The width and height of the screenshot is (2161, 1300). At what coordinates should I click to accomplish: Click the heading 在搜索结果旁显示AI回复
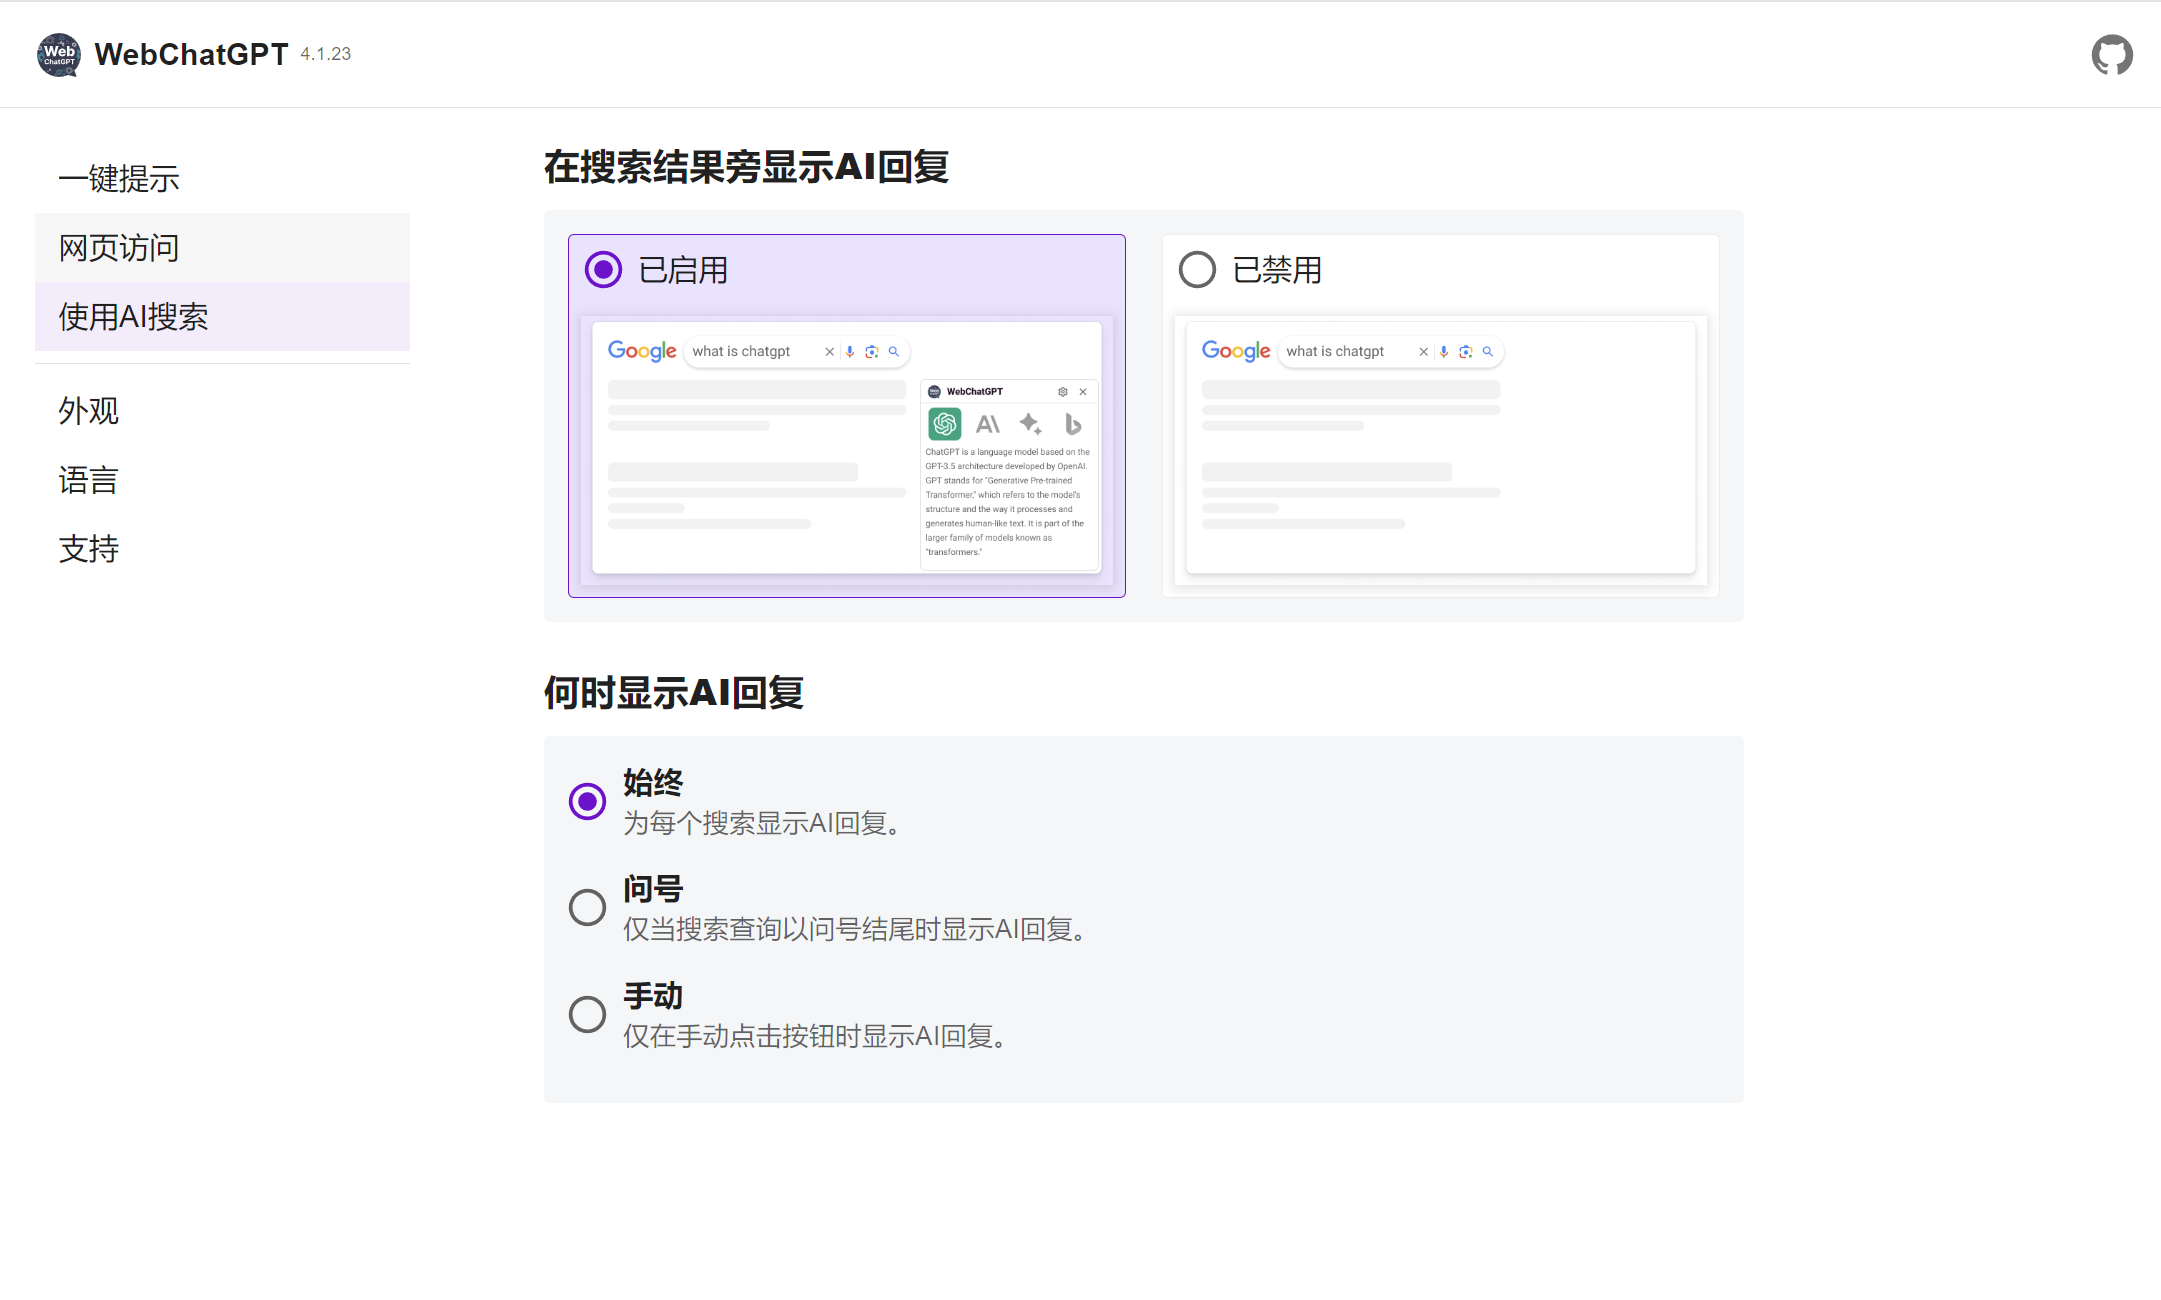746,167
